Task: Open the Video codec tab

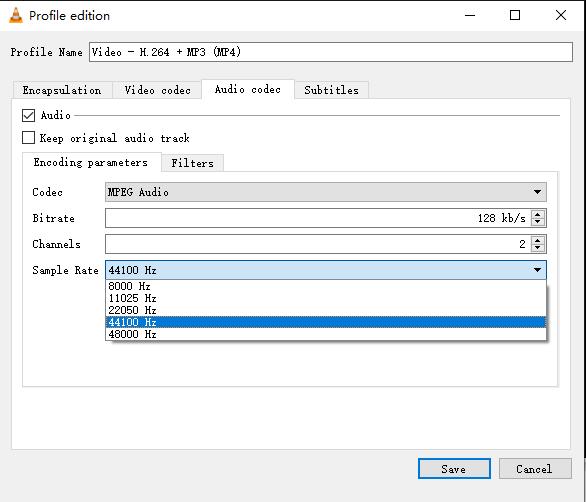Action: (x=157, y=90)
